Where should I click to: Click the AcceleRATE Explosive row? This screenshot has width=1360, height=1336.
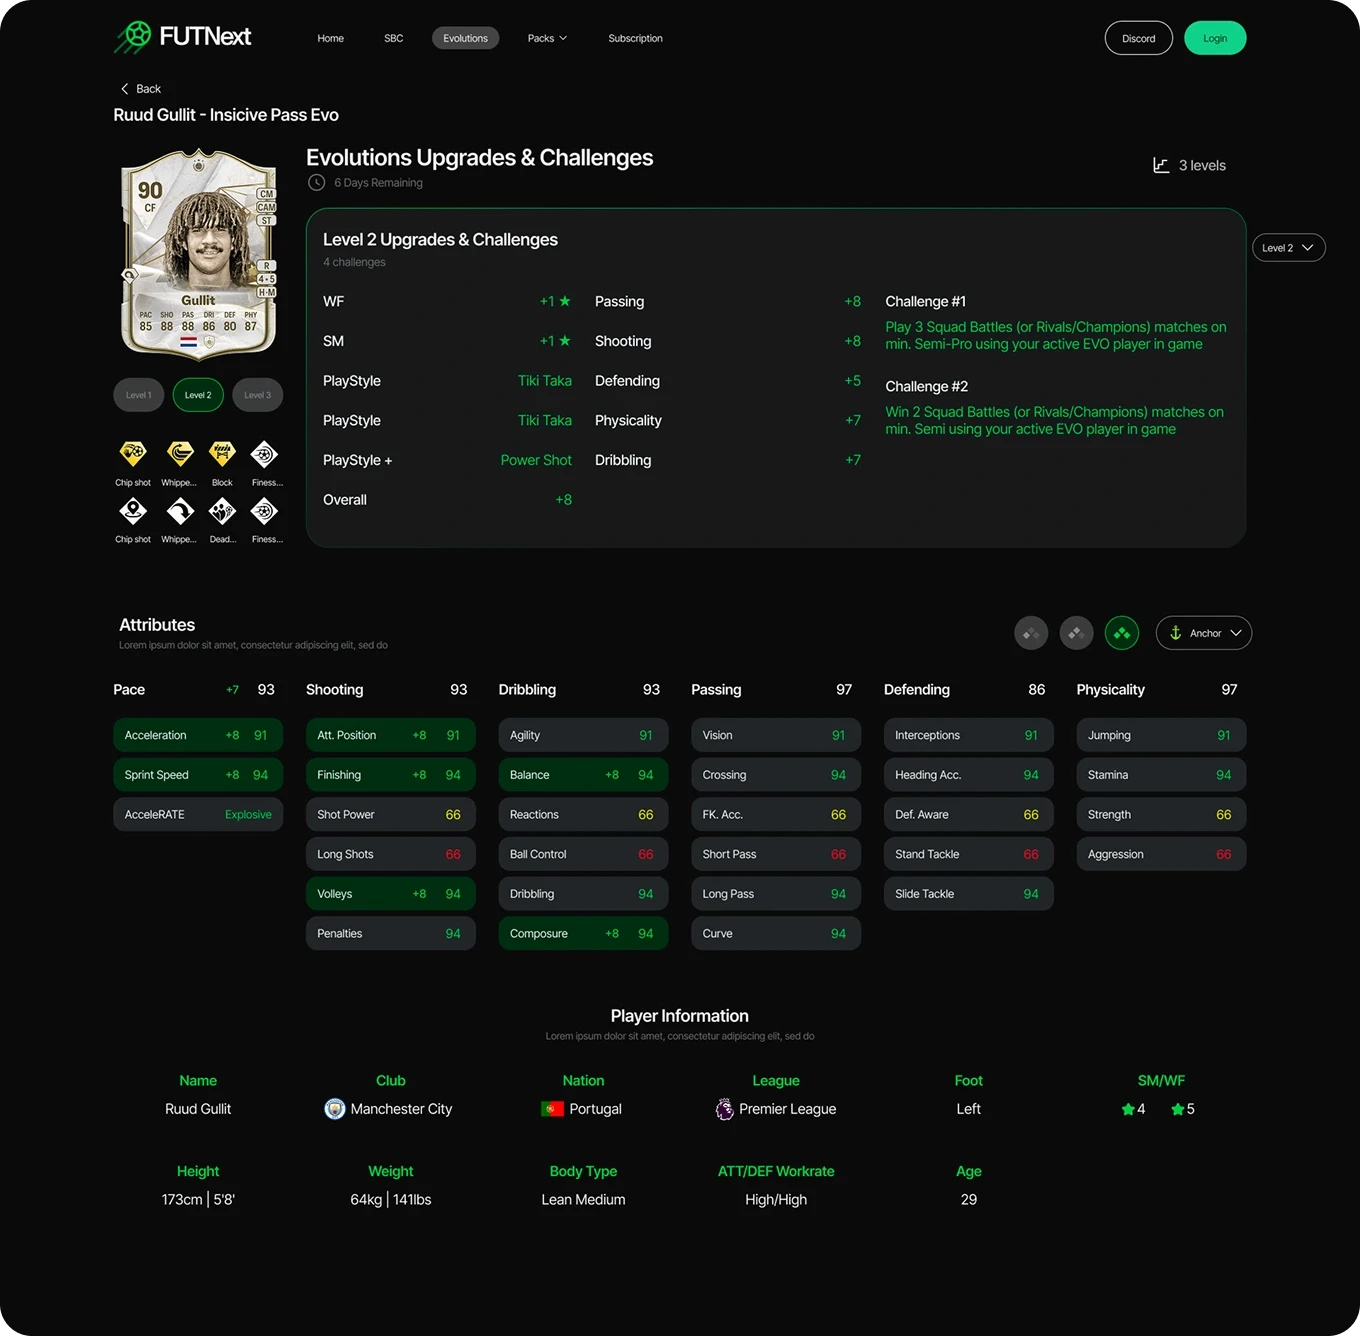pyautogui.click(x=198, y=815)
